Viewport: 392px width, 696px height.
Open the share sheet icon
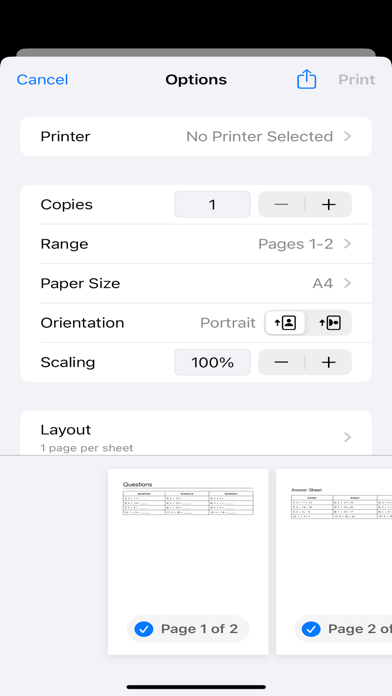[x=306, y=79]
